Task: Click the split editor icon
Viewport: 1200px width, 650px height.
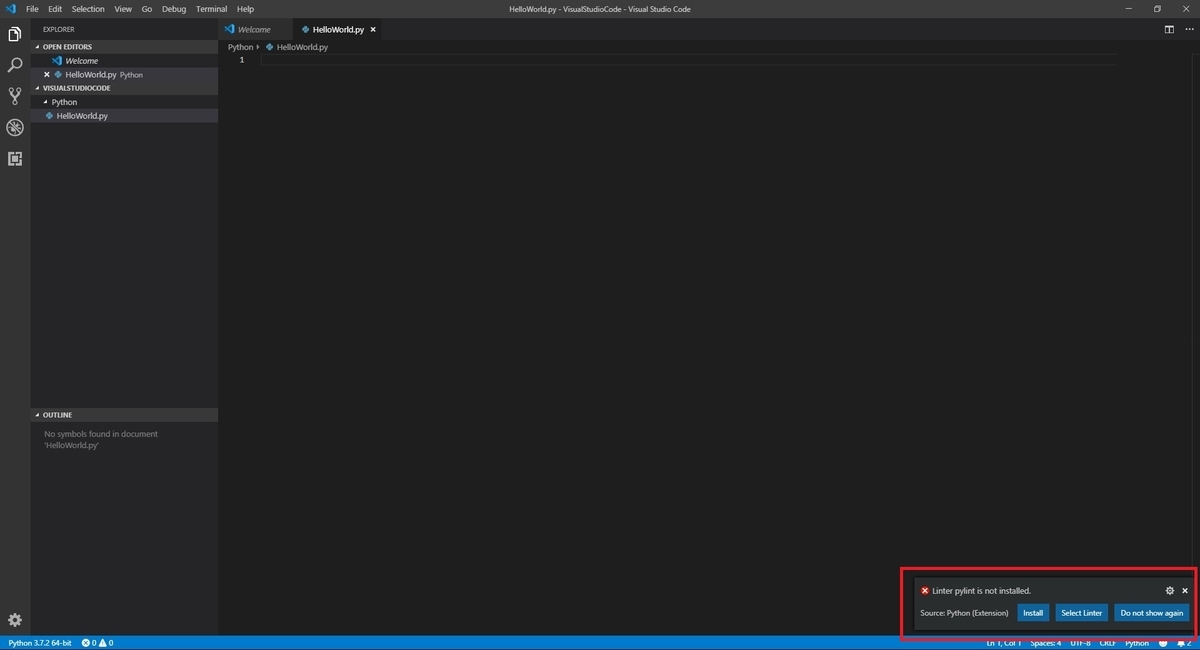Action: [x=1169, y=29]
